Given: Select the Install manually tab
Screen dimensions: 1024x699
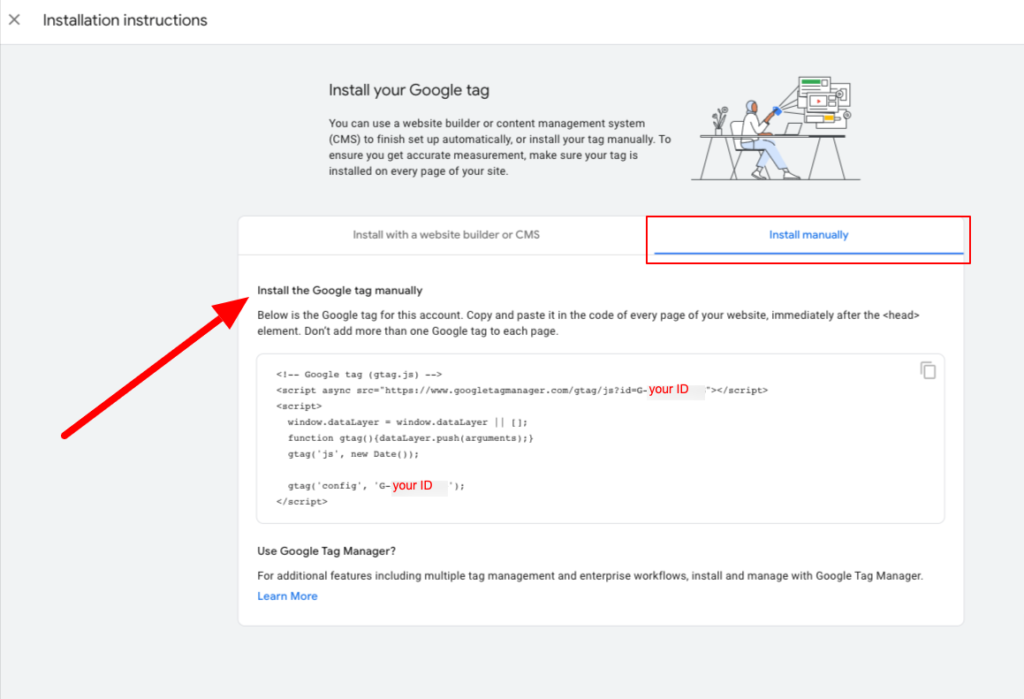Looking at the screenshot, I should [808, 235].
